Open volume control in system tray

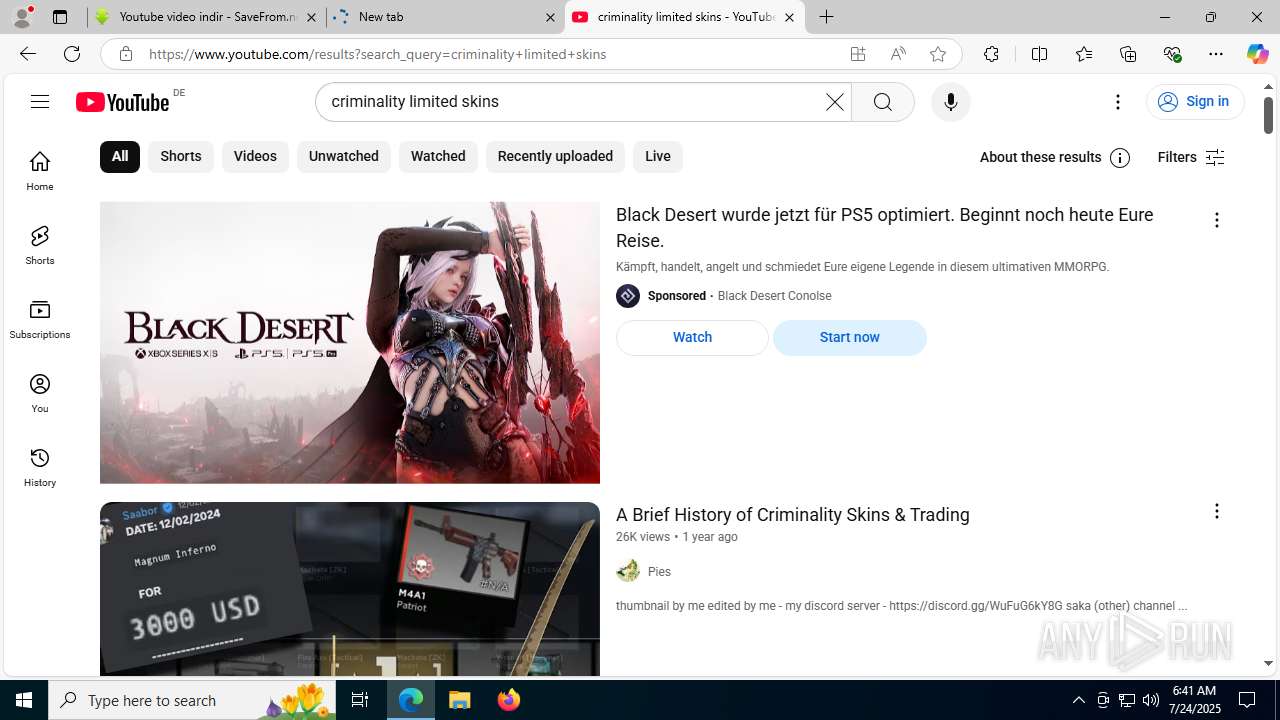click(x=1151, y=700)
